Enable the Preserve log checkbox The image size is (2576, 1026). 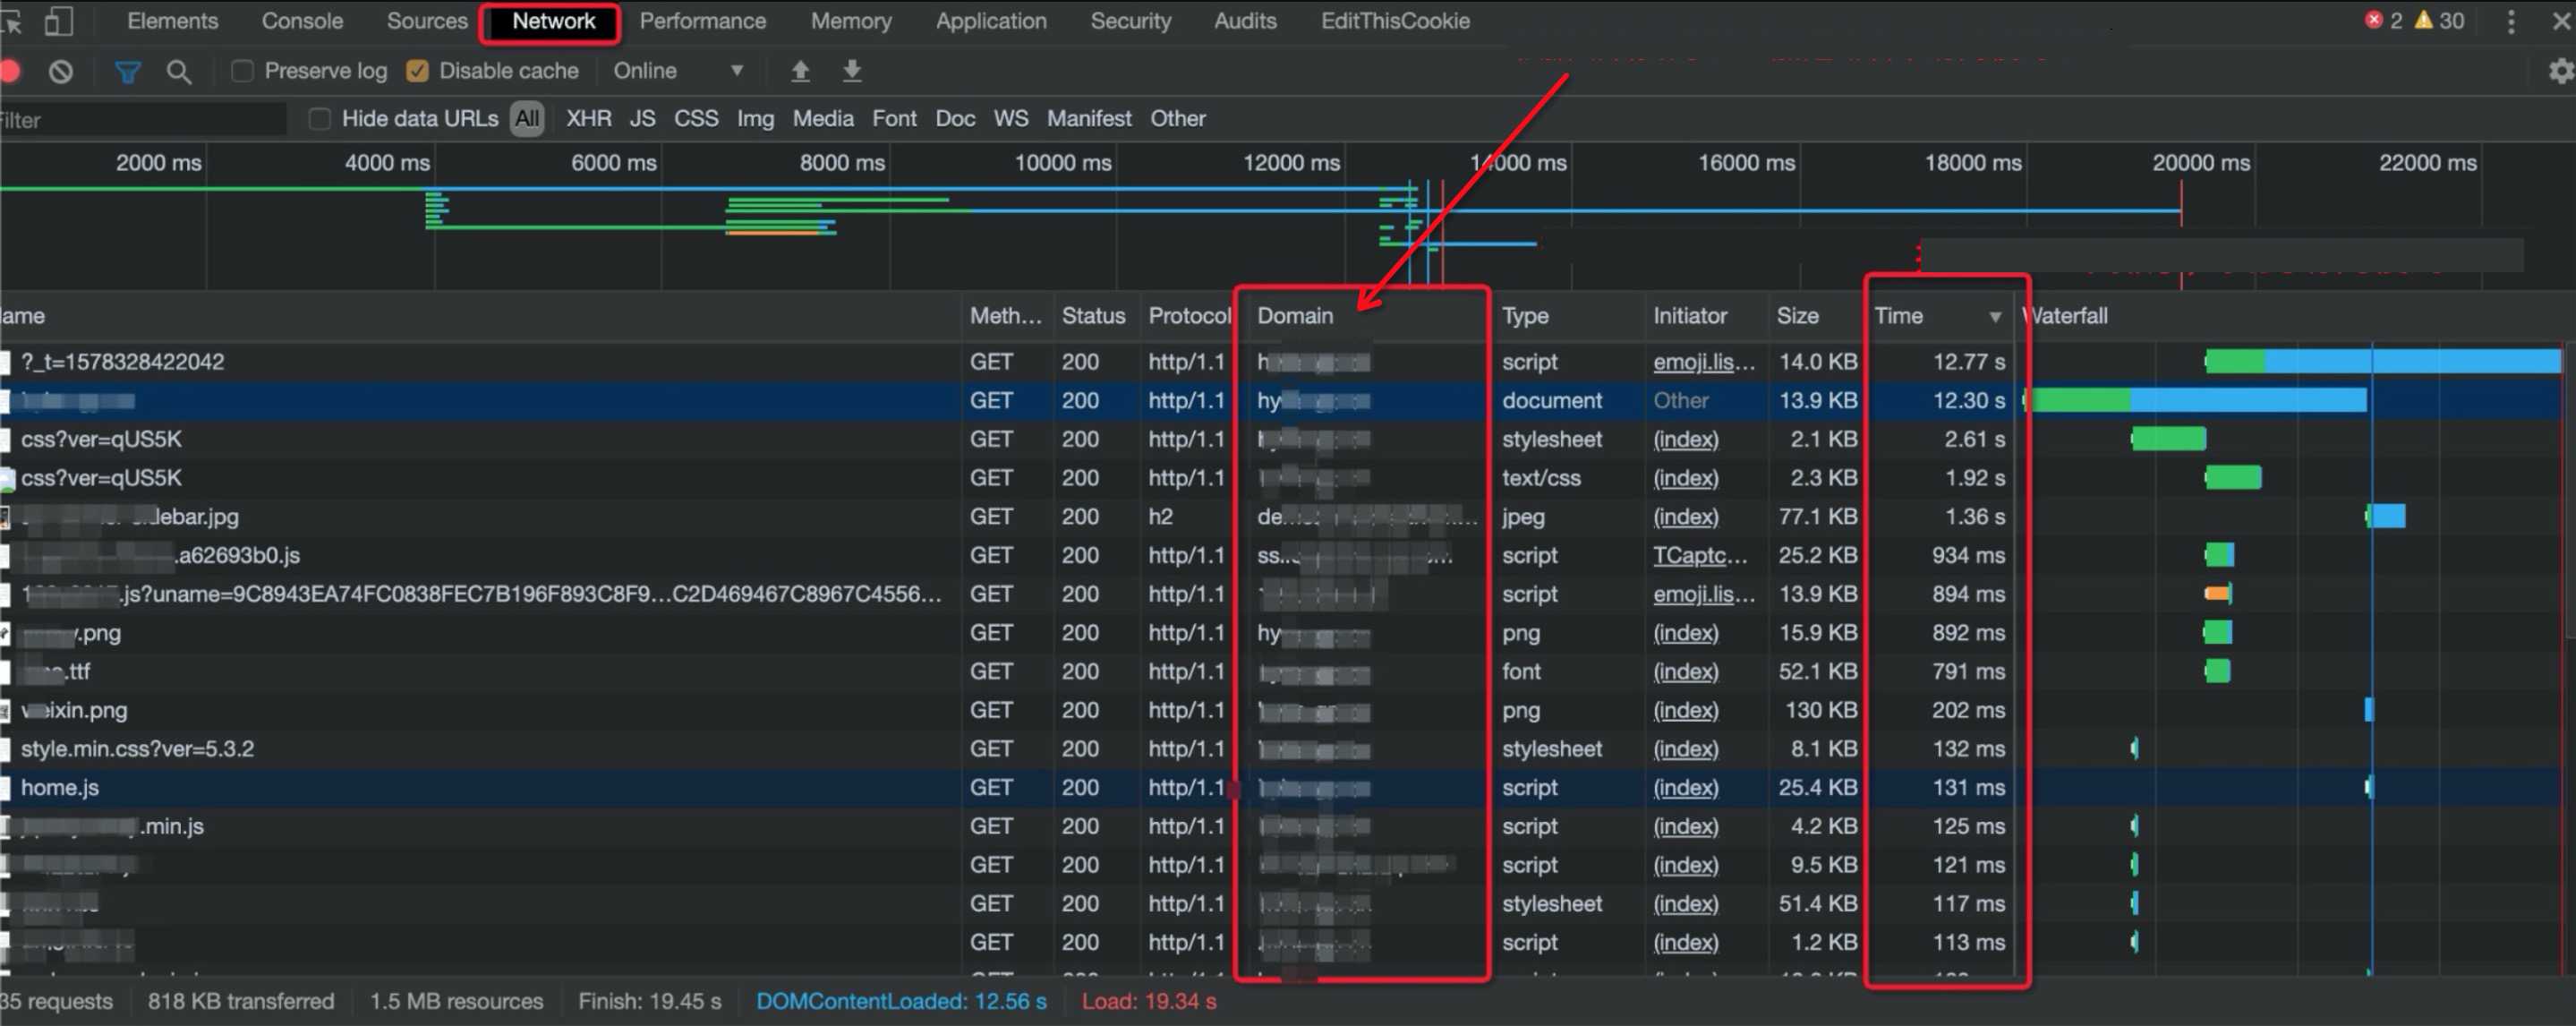click(x=242, y=71)
